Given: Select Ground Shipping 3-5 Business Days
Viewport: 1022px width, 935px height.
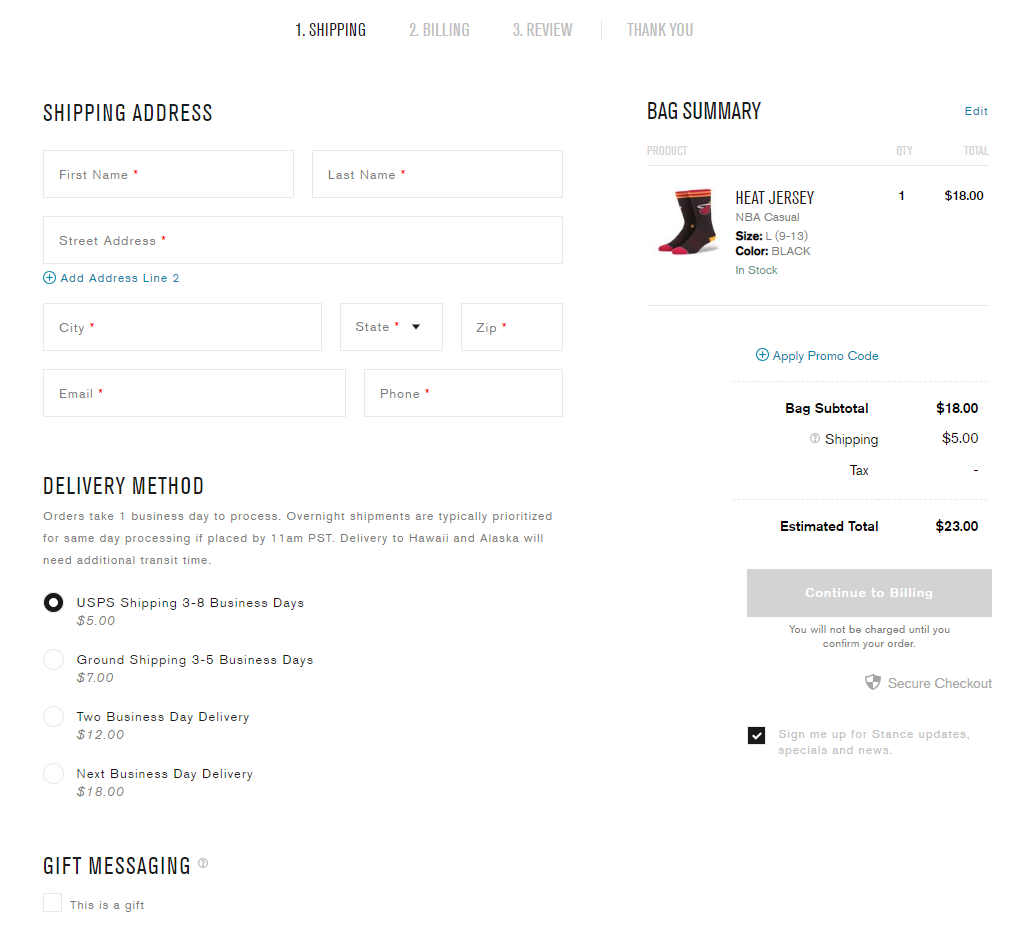Looking at the screenshot, I should 53,659.
